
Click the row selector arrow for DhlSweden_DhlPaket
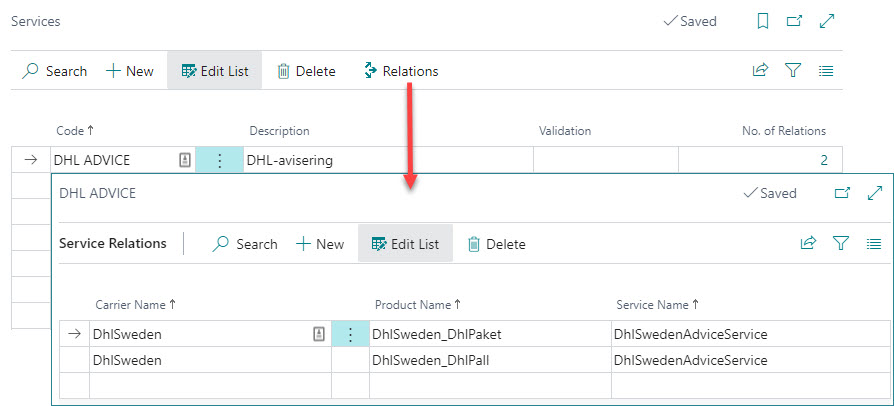[x=74, y=334]
